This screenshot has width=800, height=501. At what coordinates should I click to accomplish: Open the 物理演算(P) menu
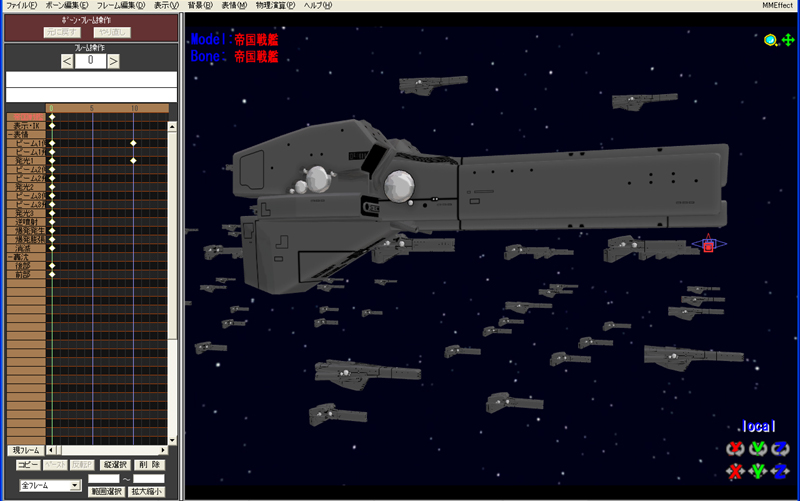tap(275, 5)
